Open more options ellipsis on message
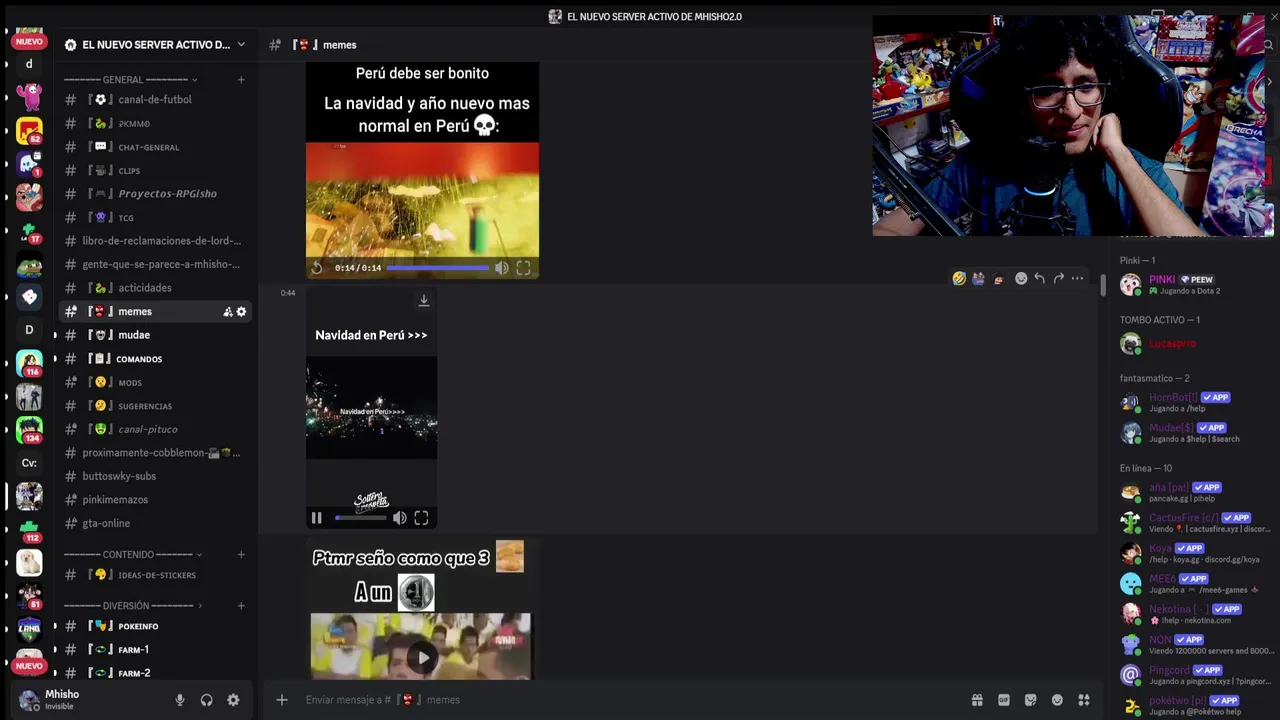 click(1077, 279)
